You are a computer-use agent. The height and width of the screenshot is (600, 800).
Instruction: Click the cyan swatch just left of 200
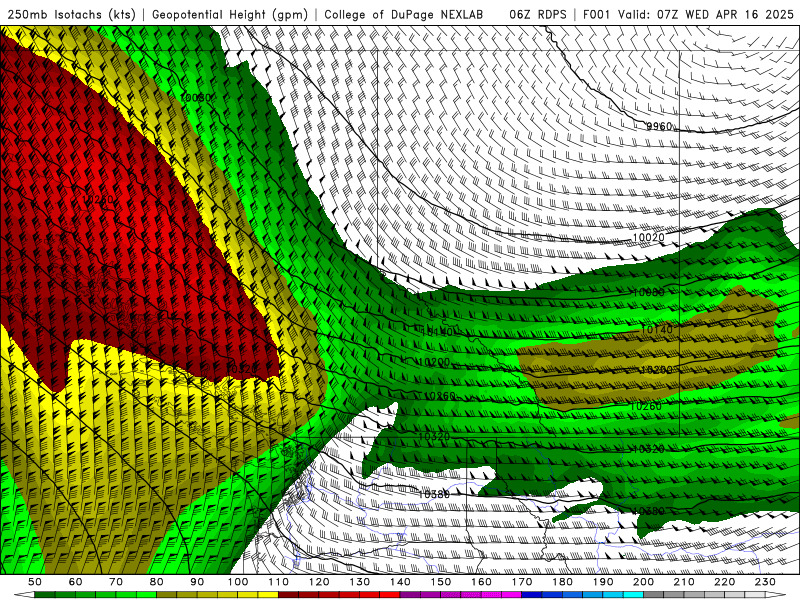tap(634, 595)
